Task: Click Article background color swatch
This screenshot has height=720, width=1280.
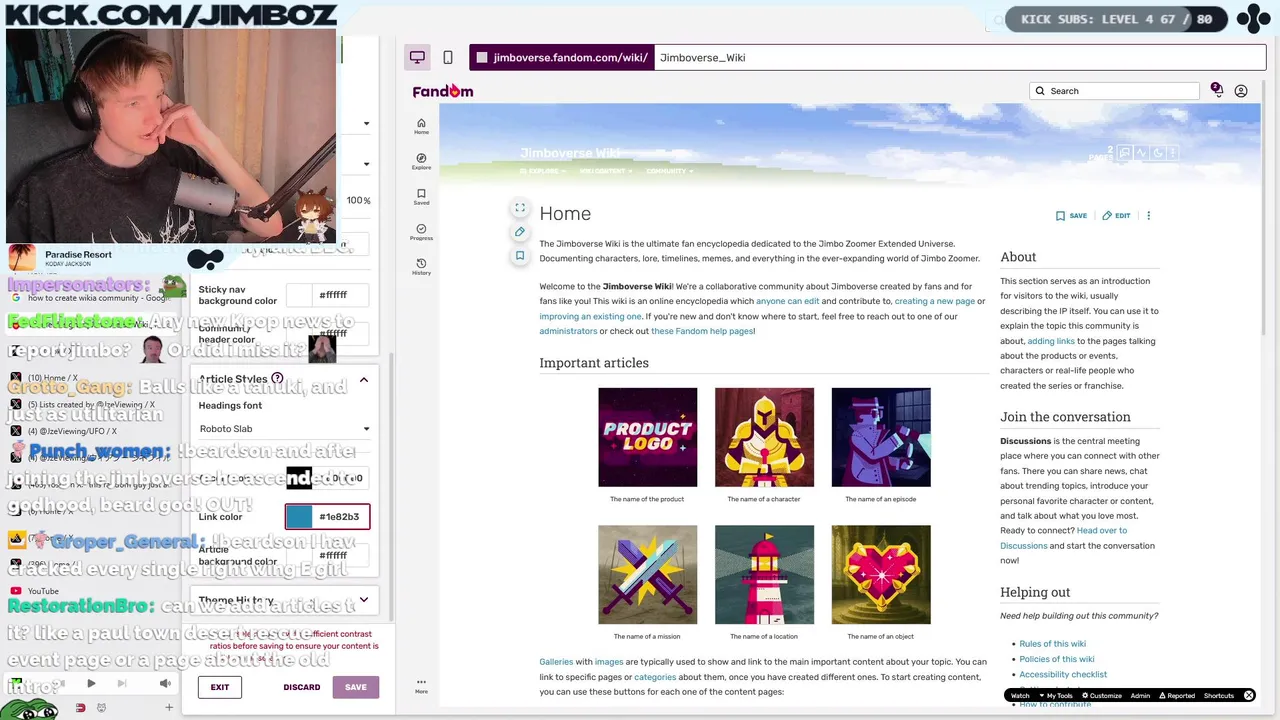Action: click(298, 555)
